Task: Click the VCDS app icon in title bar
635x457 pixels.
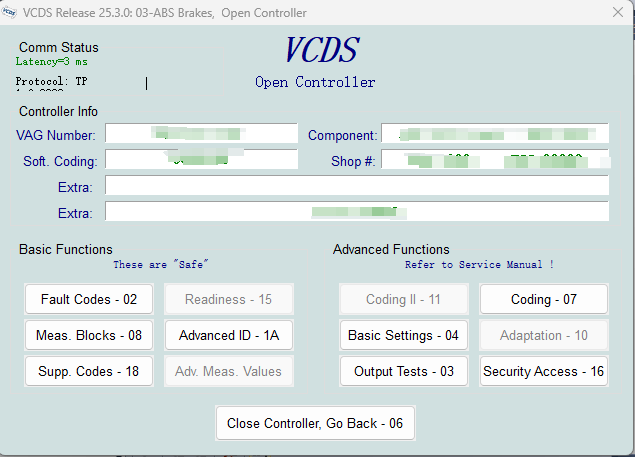Action: (x=11, y=12)
